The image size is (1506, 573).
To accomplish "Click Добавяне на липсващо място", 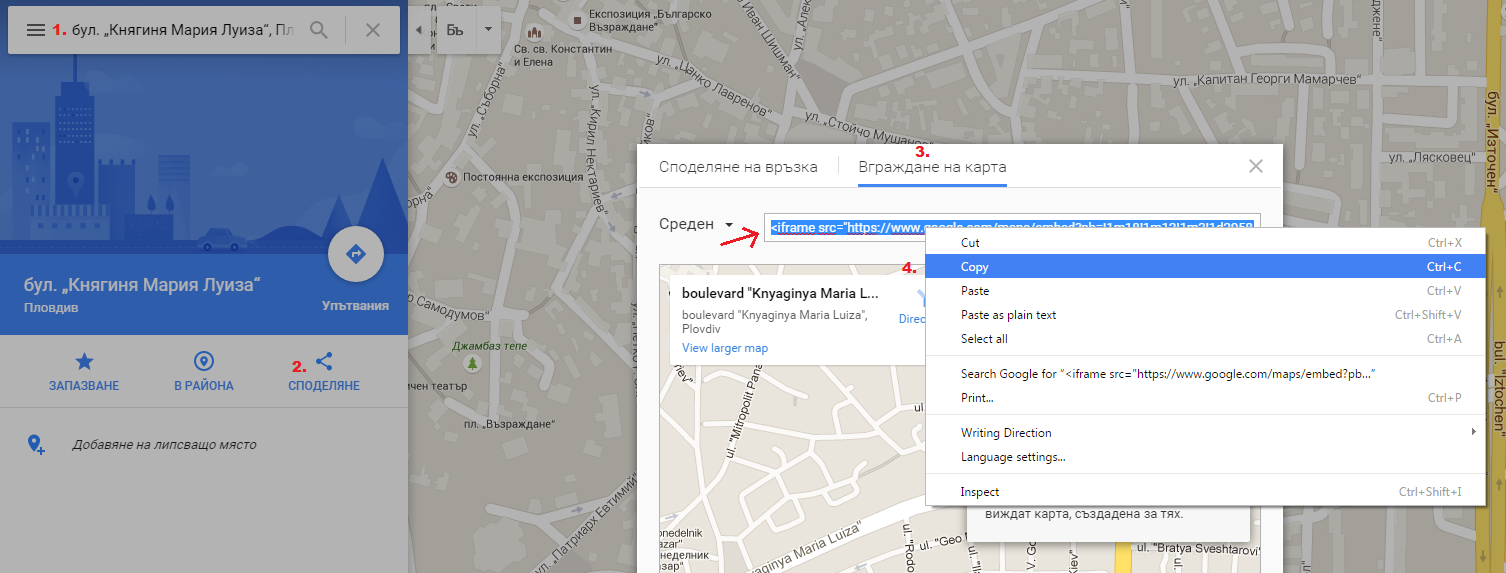I will (164, 444).
